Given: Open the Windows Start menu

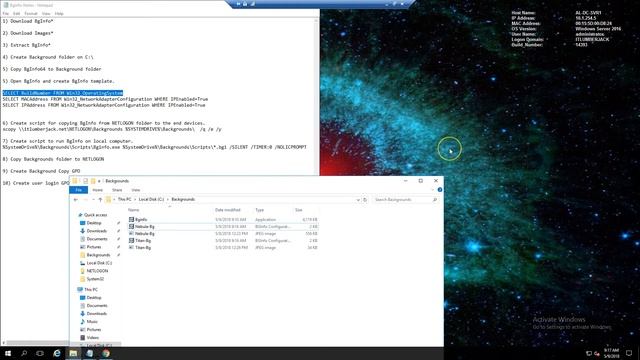Looking at the screenshot, I should tap(8, 353).
